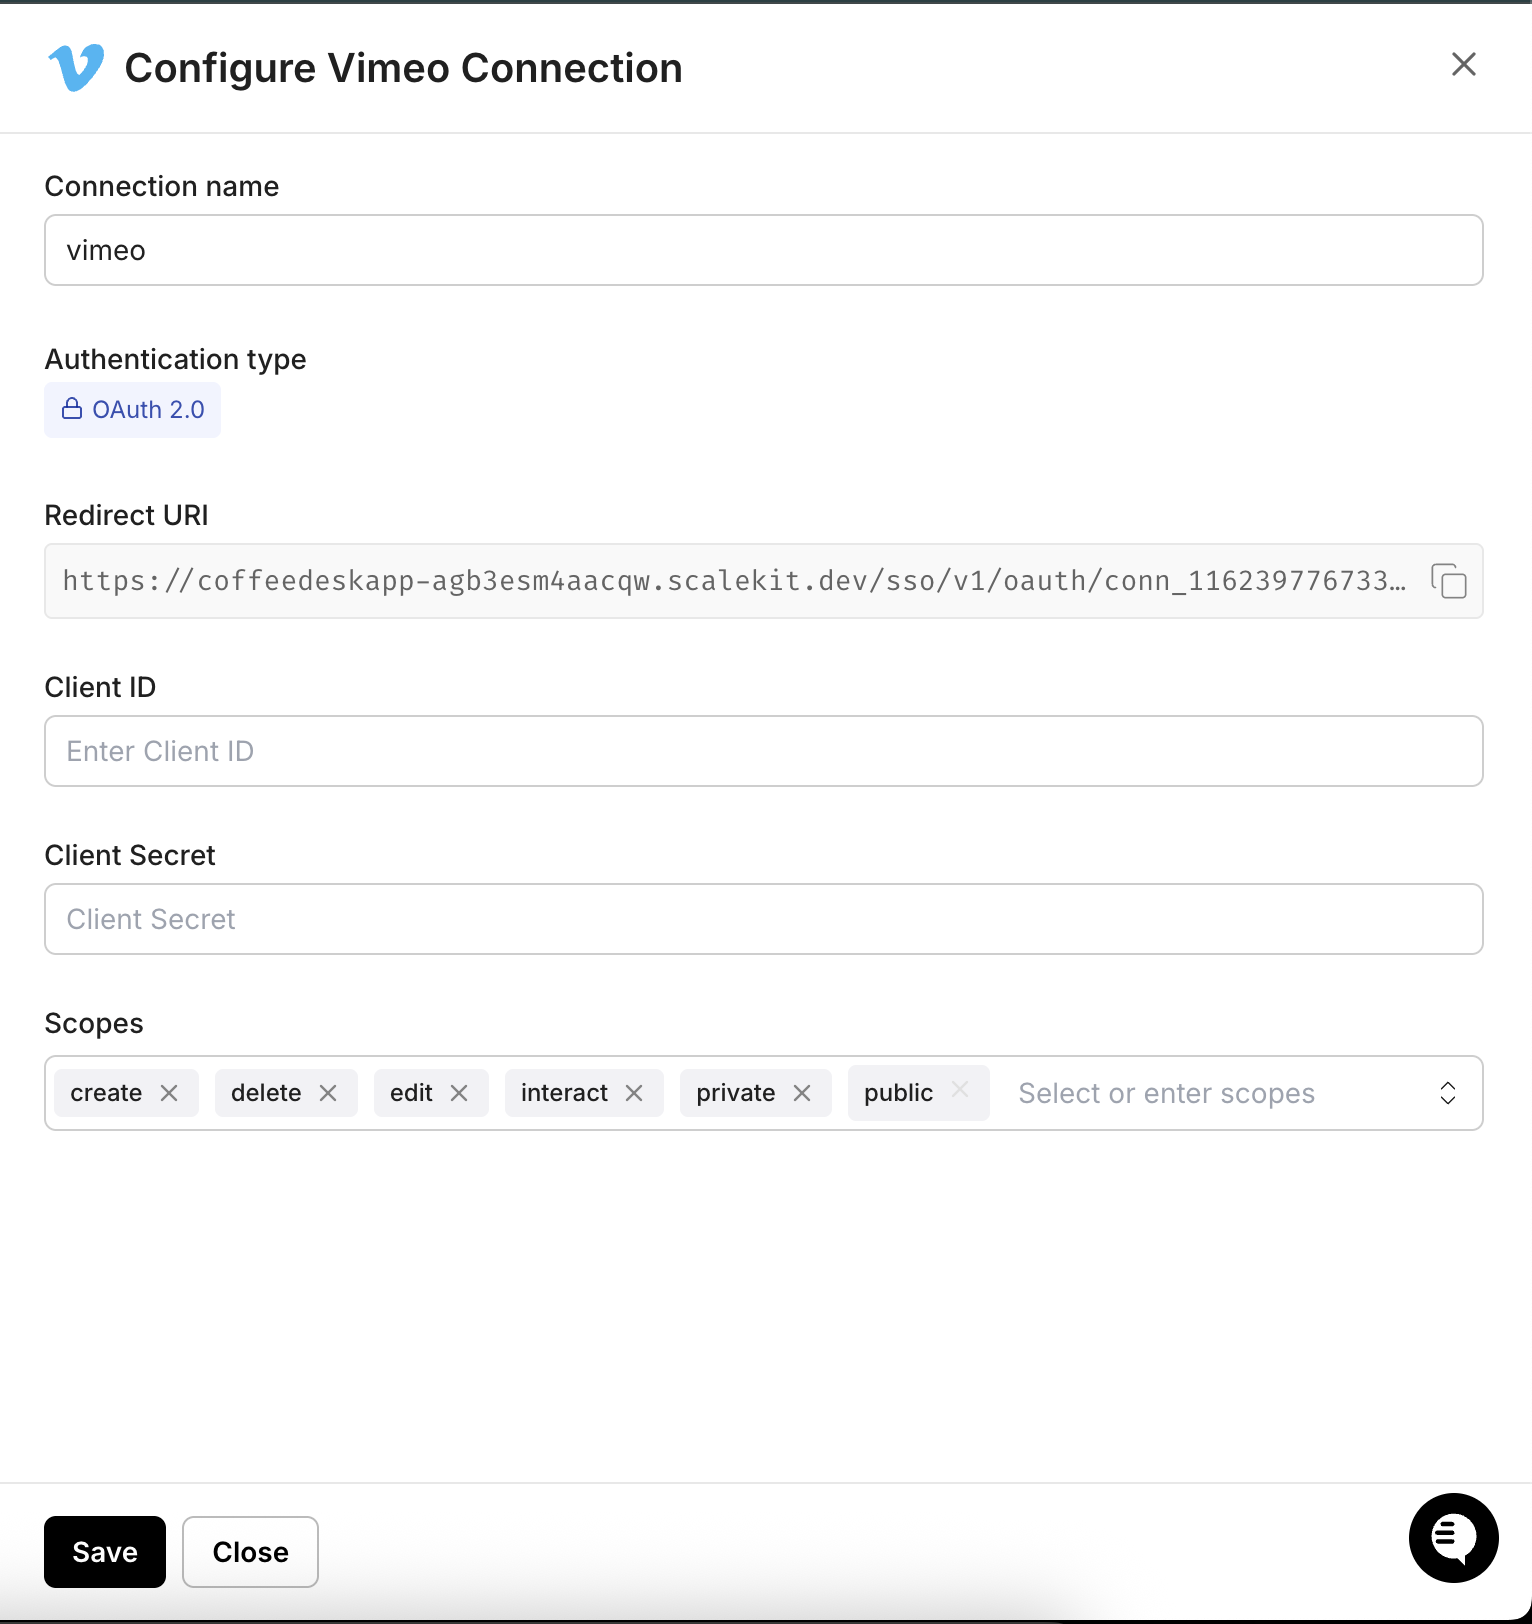Click the lock icon in the OAuth badge
The width and height of the screenshot is (1532, 1624).
point(72,409)
